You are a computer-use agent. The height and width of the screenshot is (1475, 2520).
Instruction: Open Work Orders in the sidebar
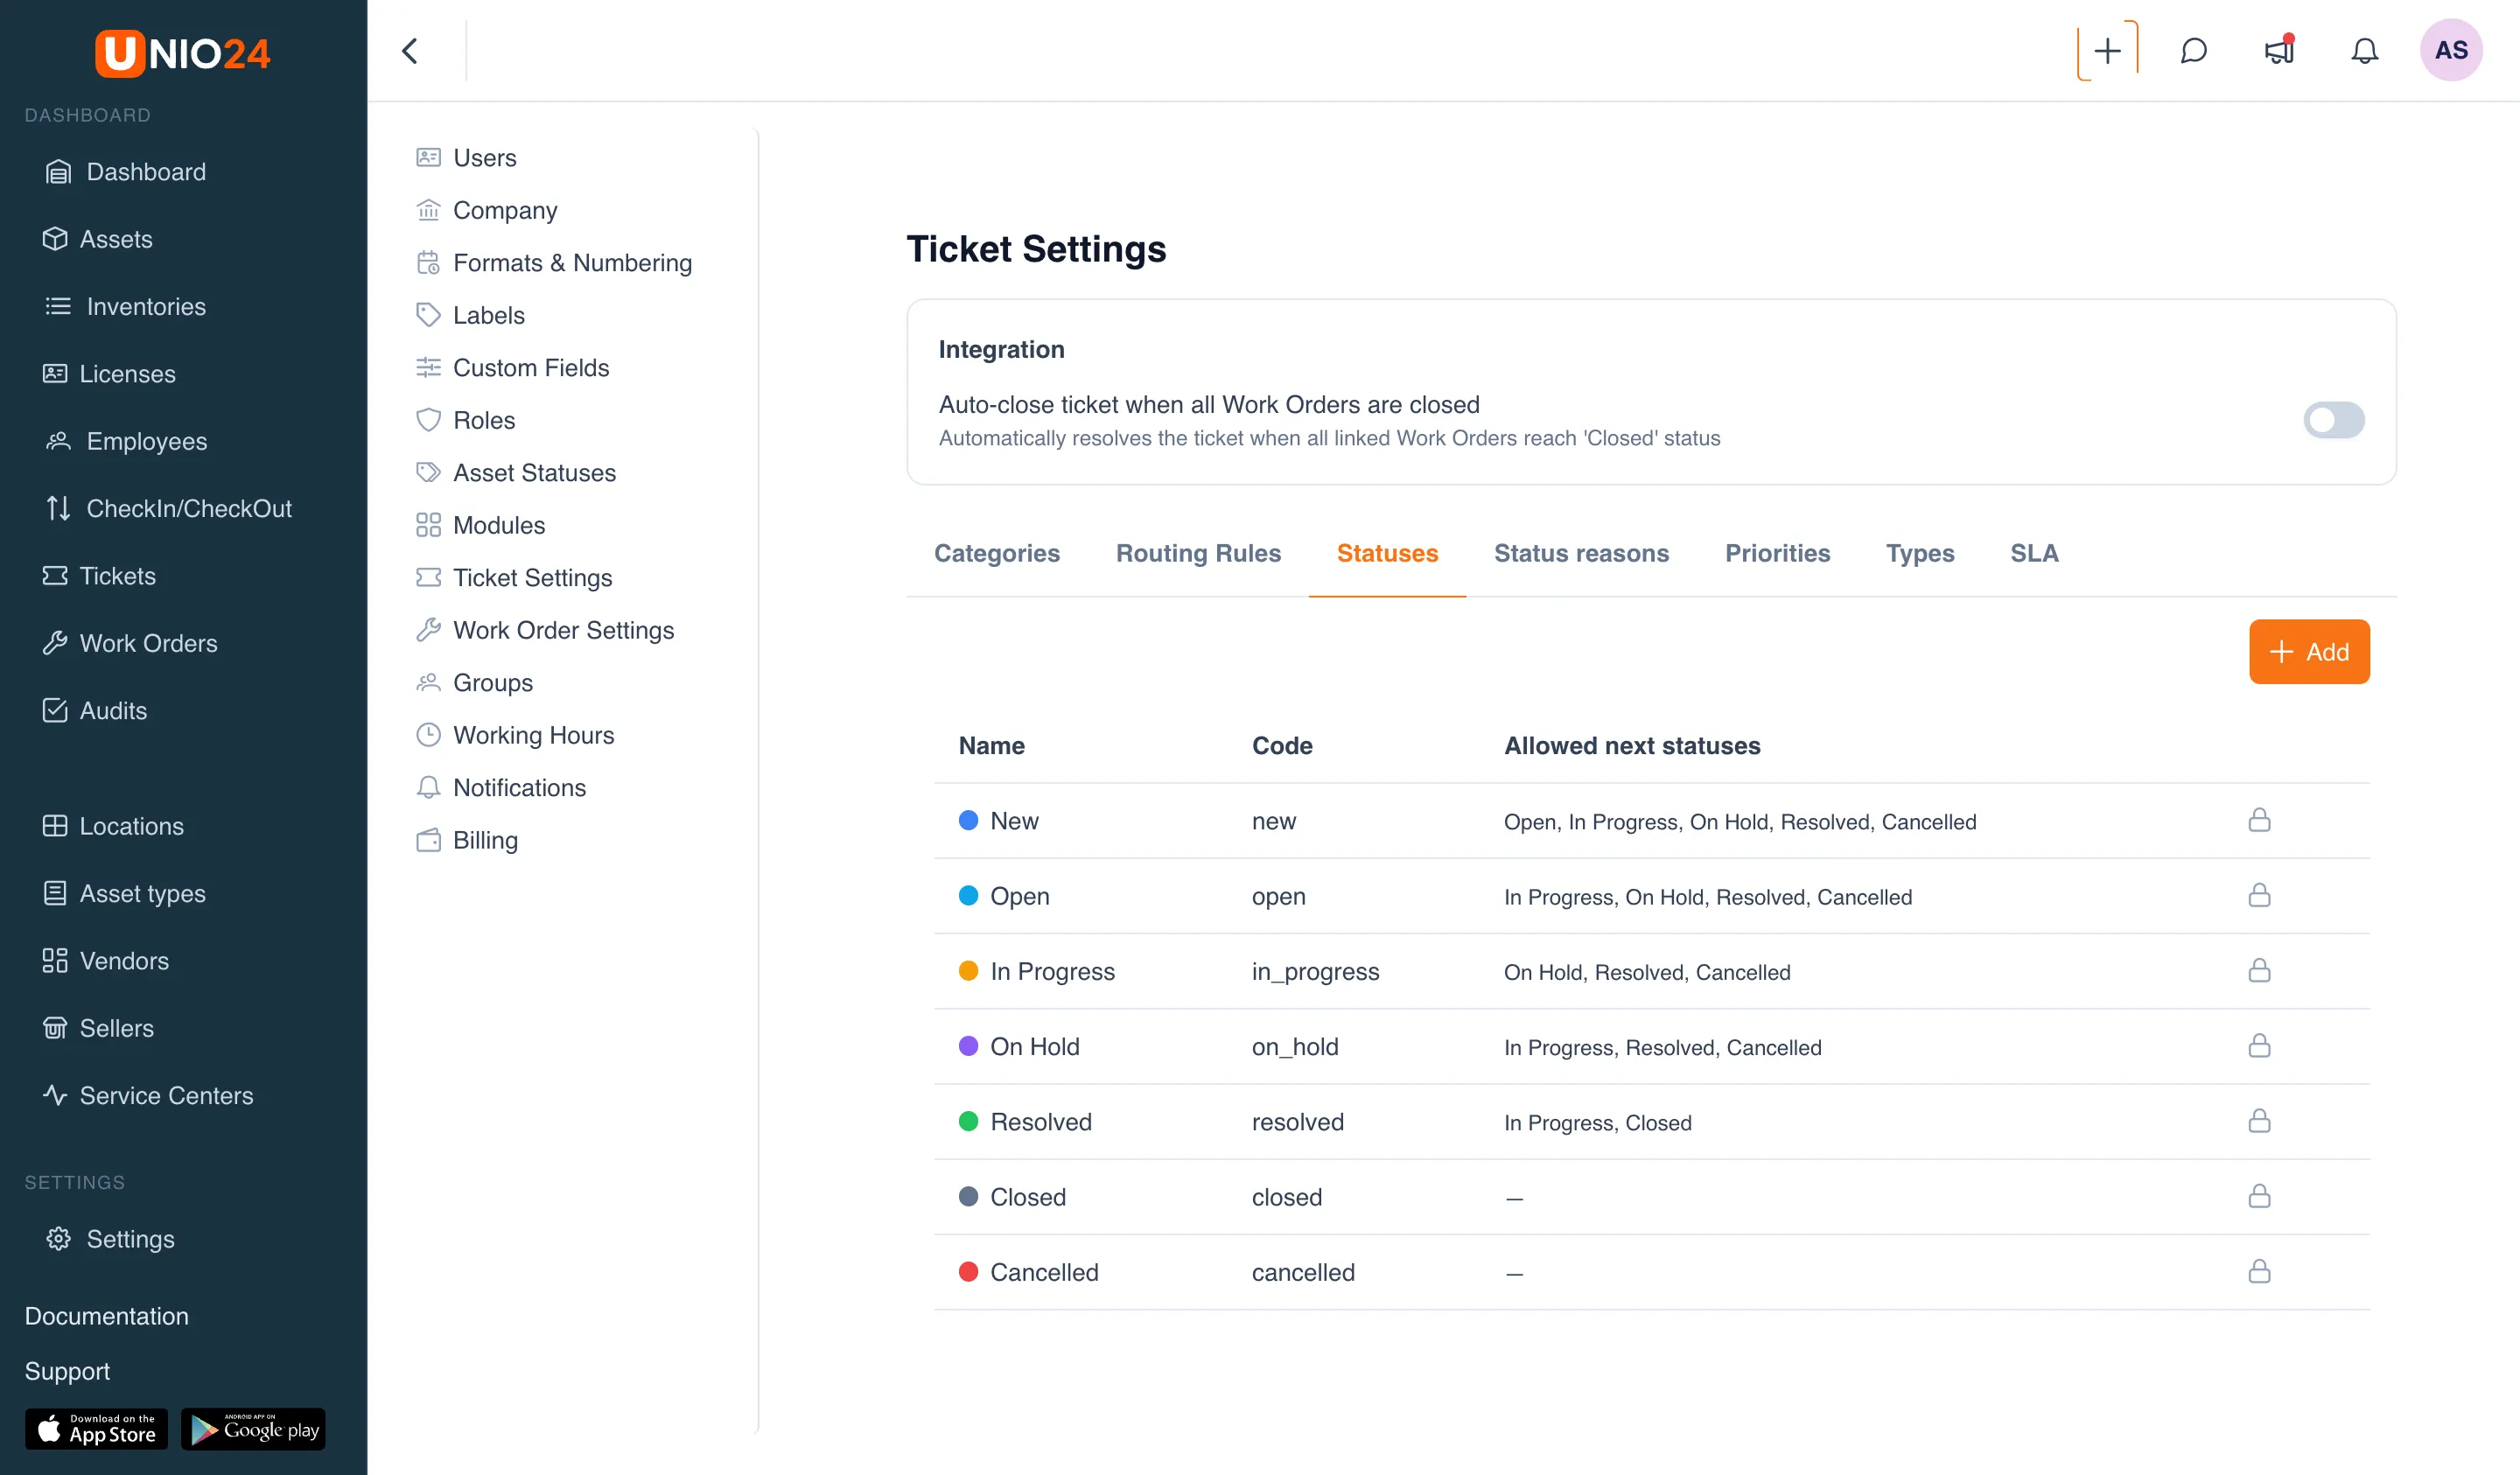coord(130,643)
